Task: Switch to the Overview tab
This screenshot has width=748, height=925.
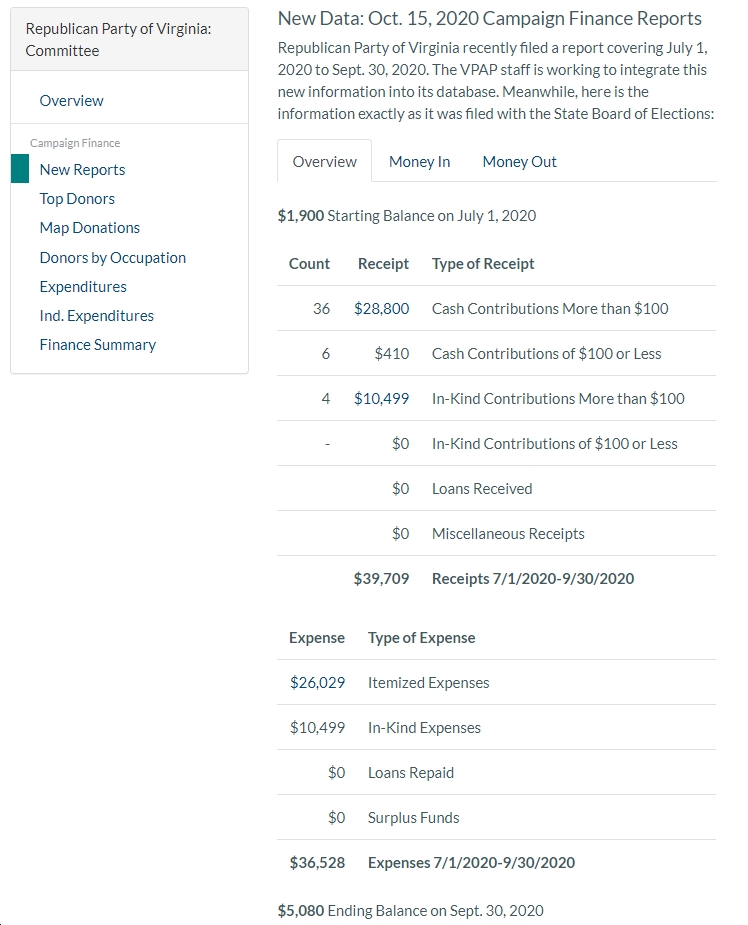Action: 324,161
